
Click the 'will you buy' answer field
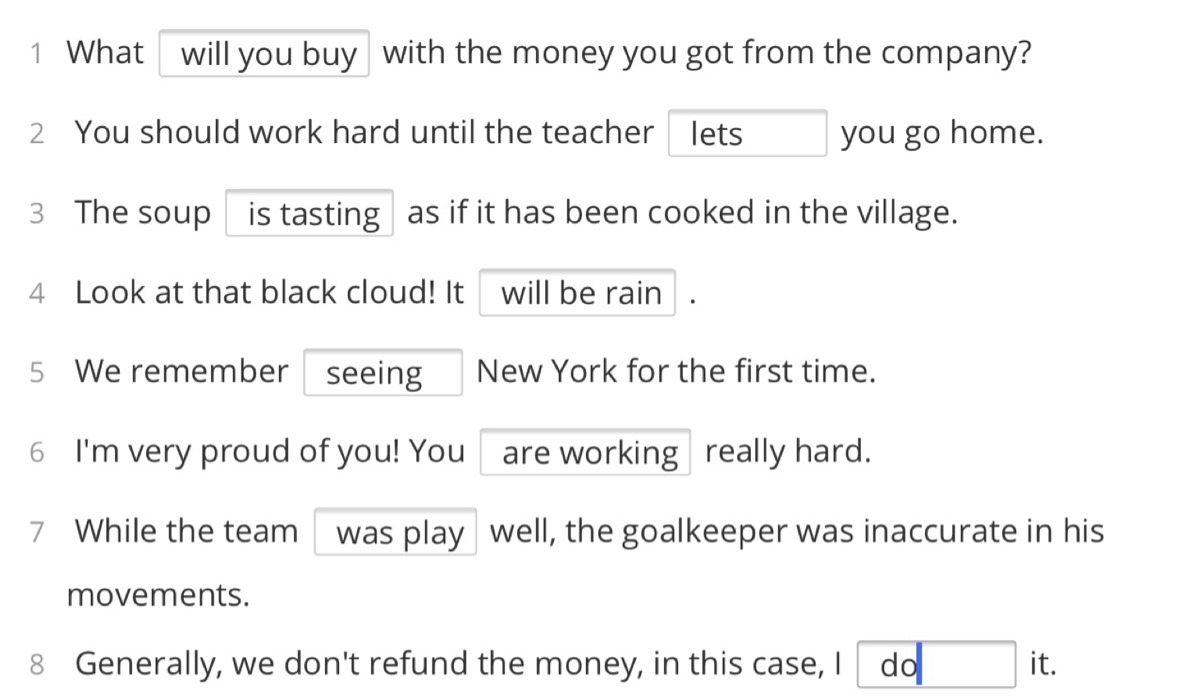point(264,54)
